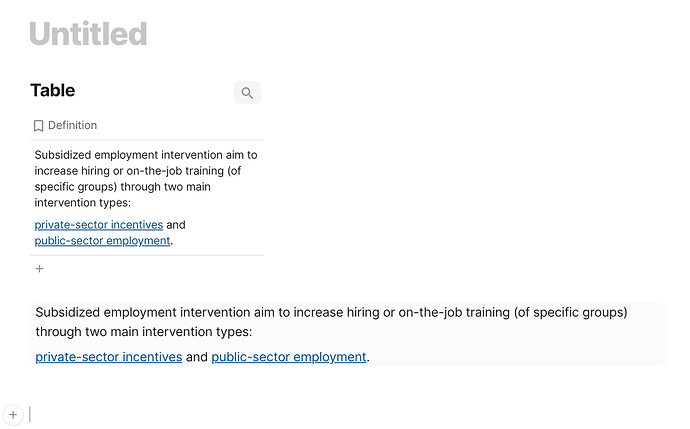Click "intervention types:" line in table cell
The width and height of the screenshot is (690, 429).
pos(82,203)
